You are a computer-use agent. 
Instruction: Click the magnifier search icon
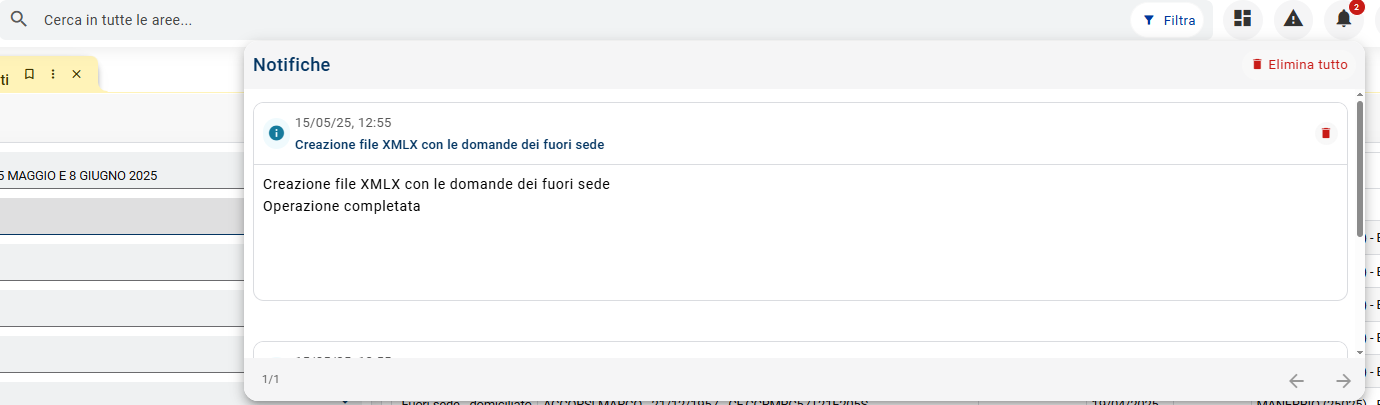pyautogui.click(x=18, y=19)
